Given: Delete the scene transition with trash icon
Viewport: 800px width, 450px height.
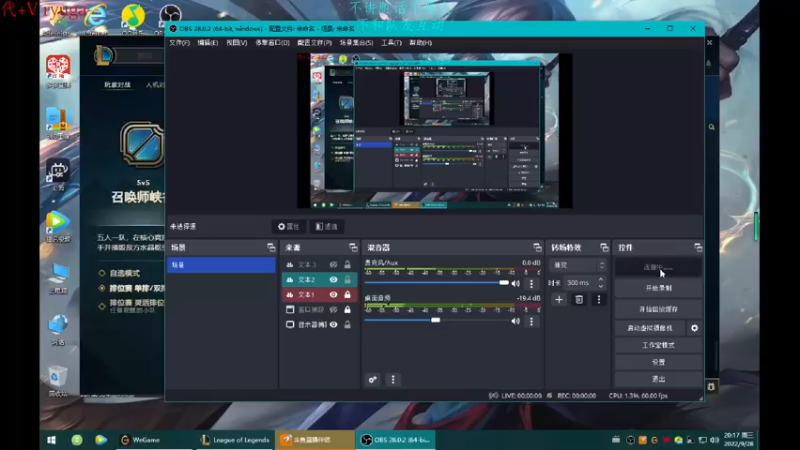Looking at the screenshot, I should pyautogui.click(x=579, y=299).
